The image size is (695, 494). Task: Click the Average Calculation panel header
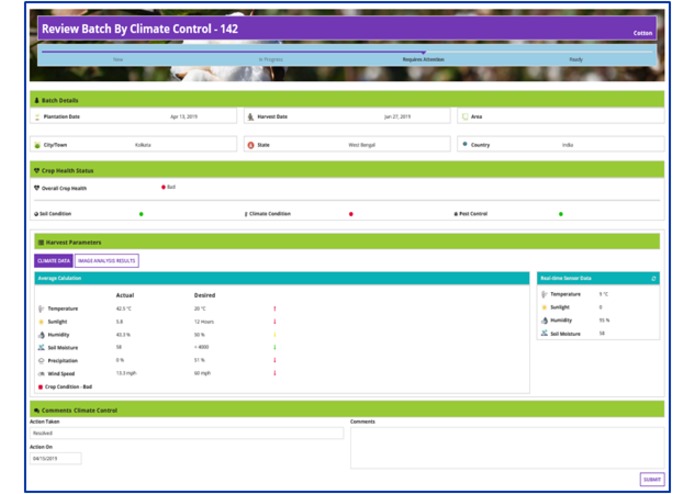pos(282,278)
